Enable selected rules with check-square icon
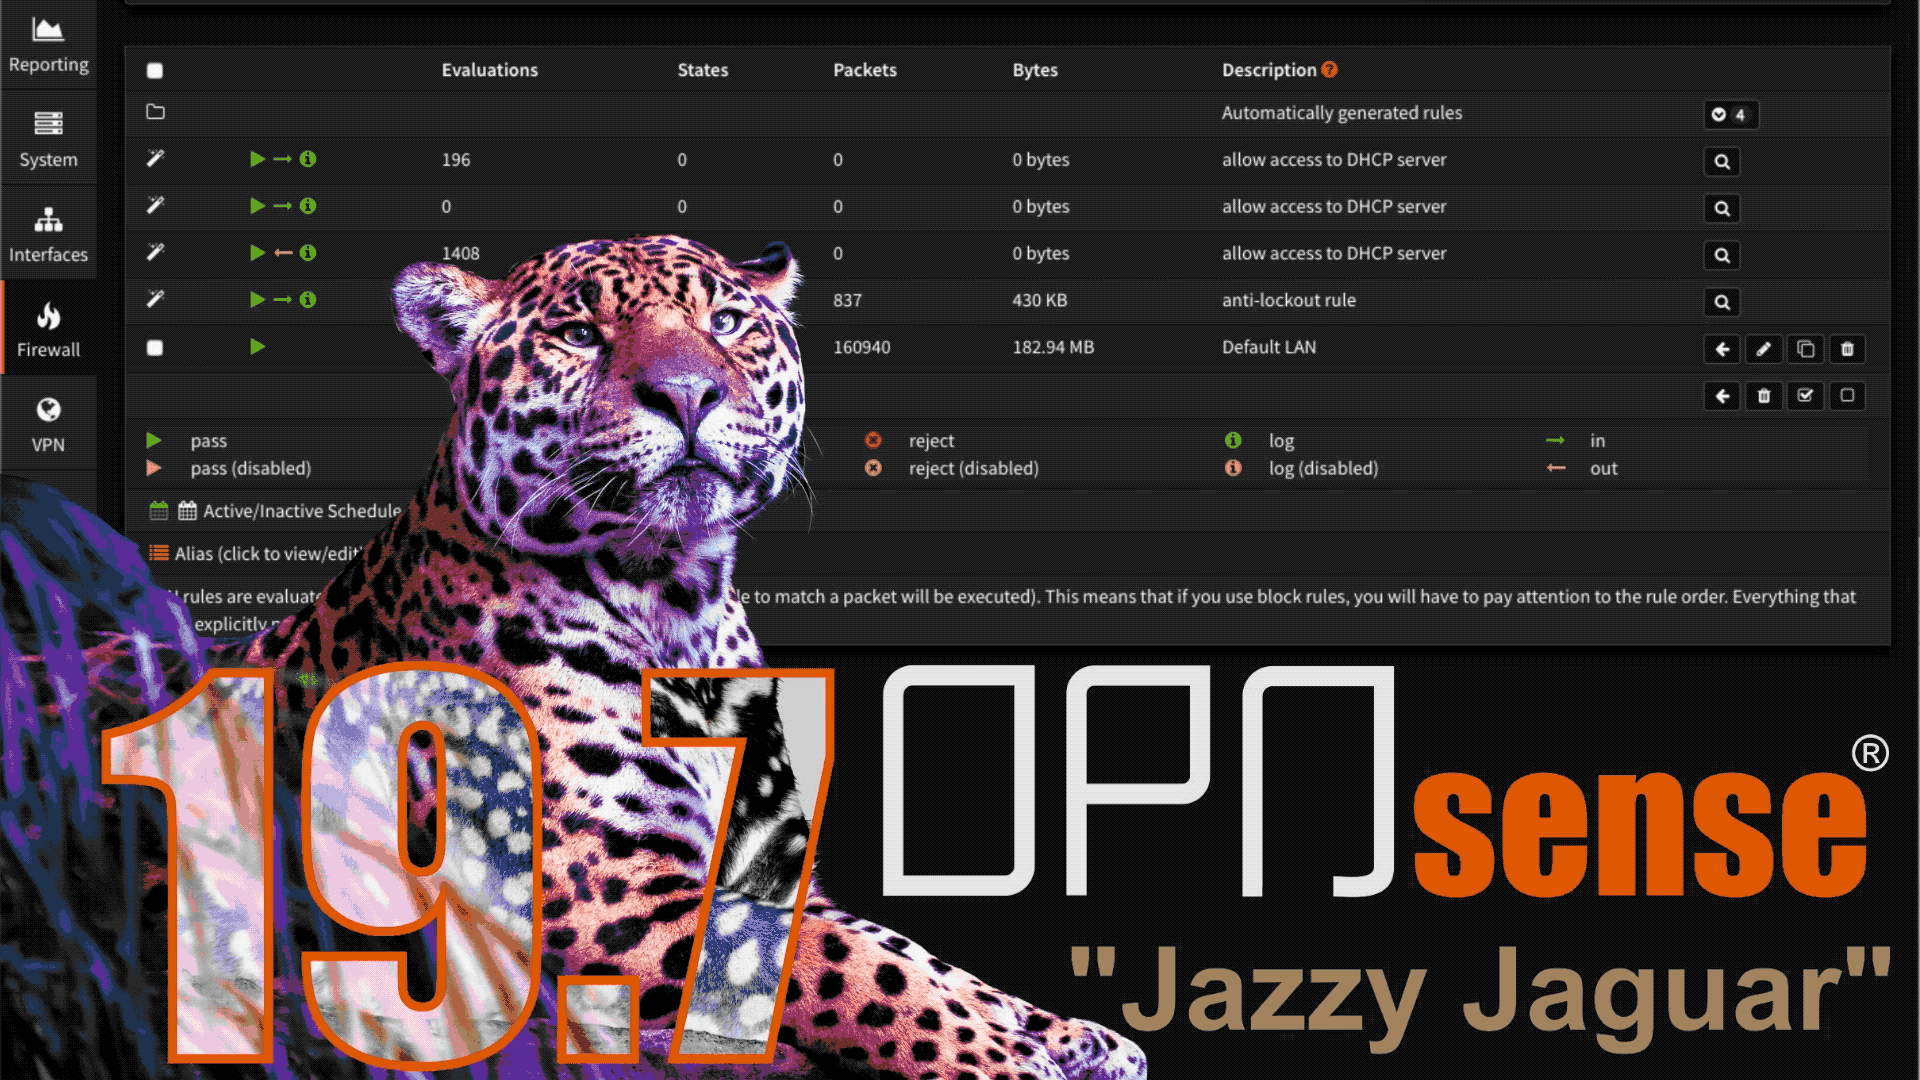This screenshot has height=1080, width=1920. point(1805,396)
